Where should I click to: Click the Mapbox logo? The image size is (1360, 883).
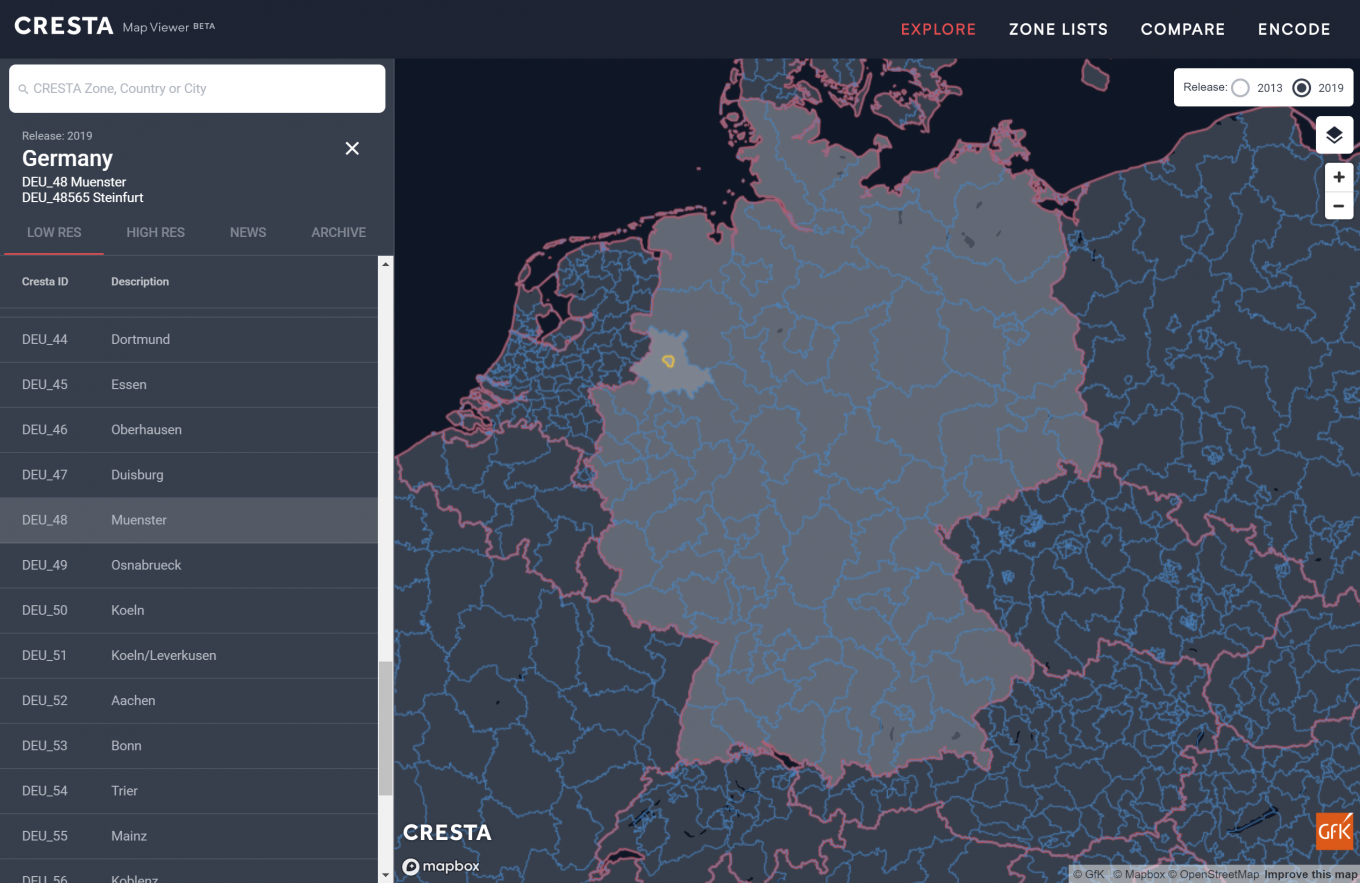pos(441,866)
